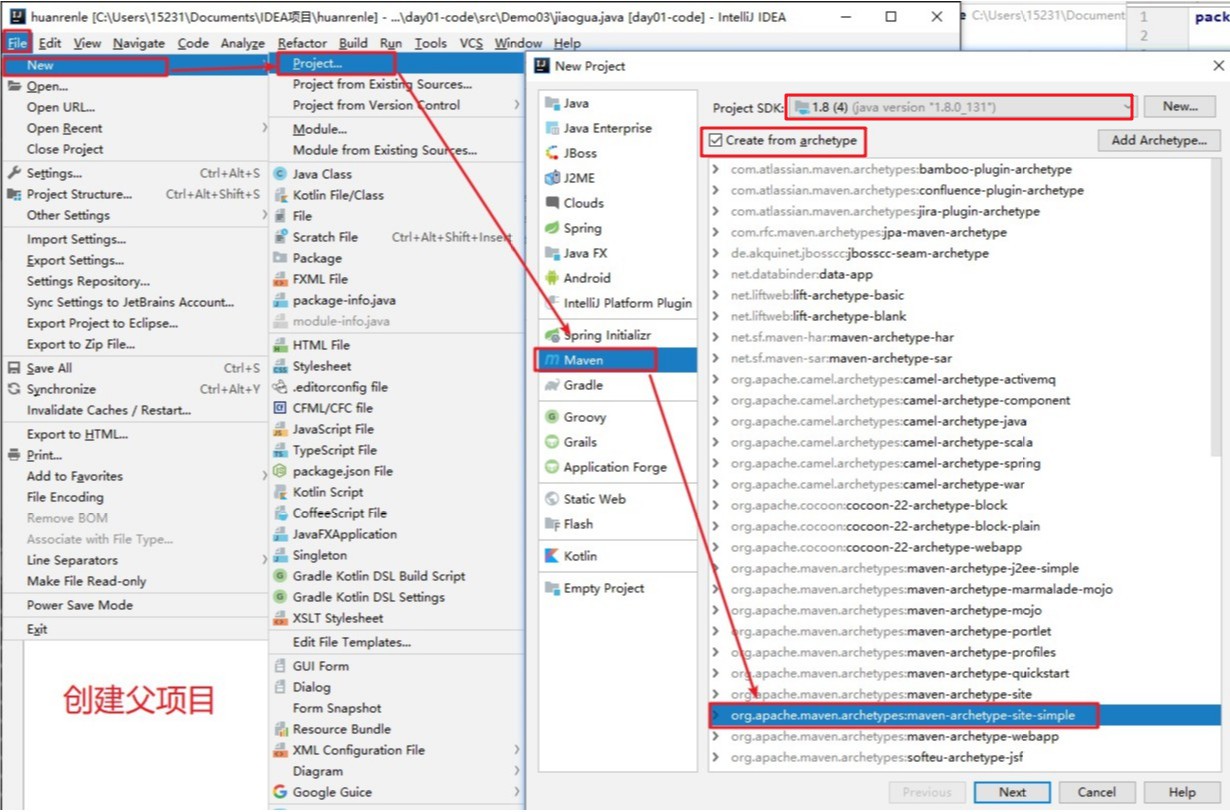Click the Save All disk icon
The image size is (1230, 812).
tap(14, 368)
